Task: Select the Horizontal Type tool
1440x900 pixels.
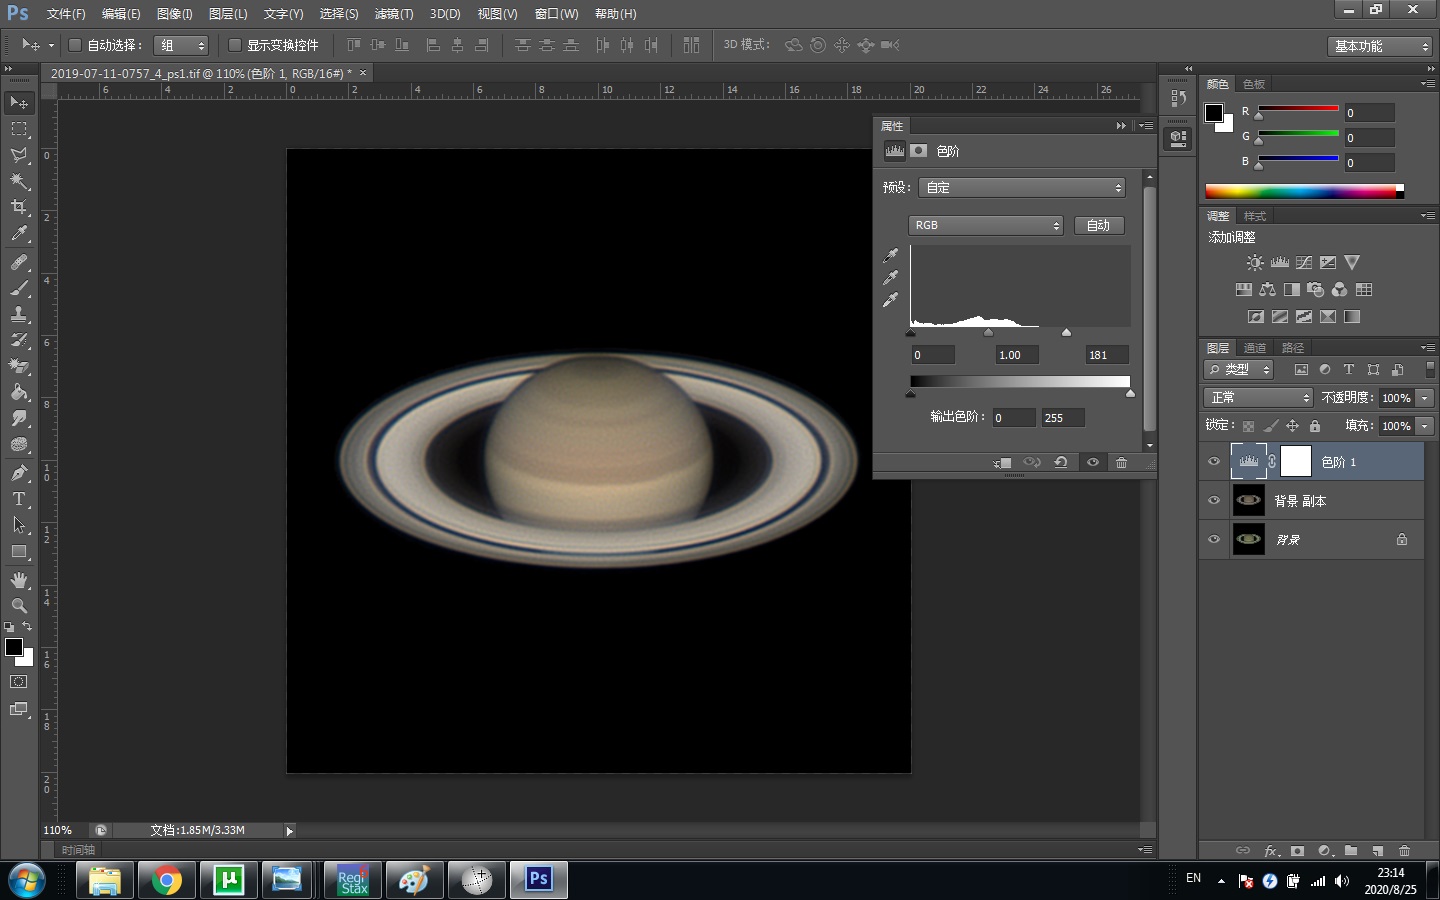Action: coord(19,498)
